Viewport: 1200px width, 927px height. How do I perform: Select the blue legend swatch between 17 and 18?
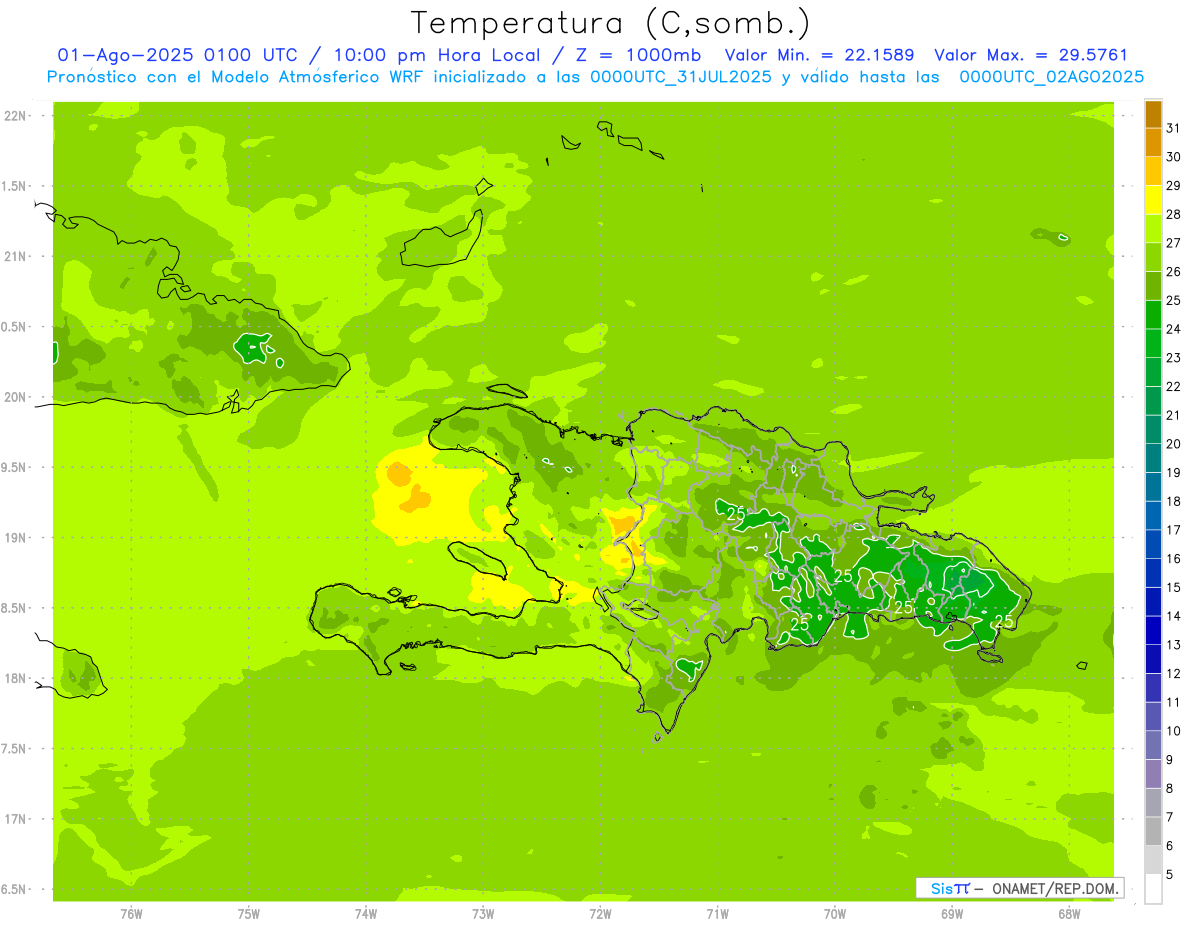pyautogui.click(x=1153, y=515)
